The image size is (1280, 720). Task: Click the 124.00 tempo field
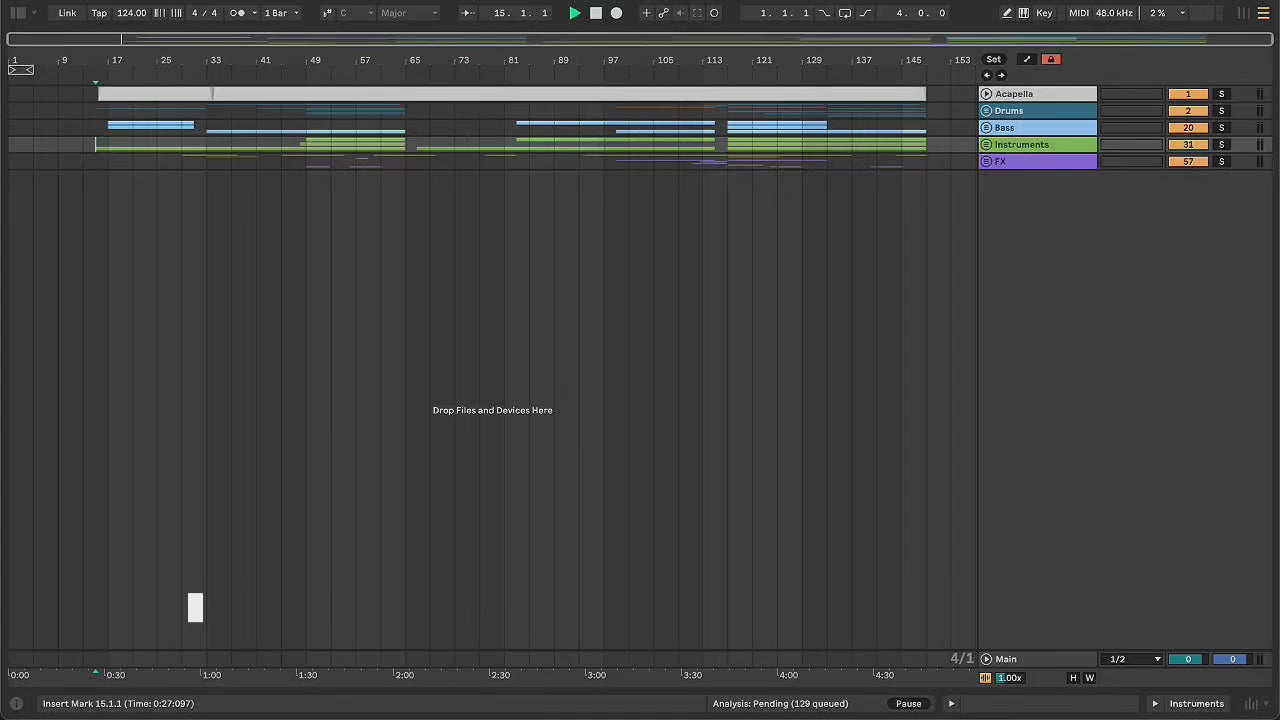[x=131, y=13]
